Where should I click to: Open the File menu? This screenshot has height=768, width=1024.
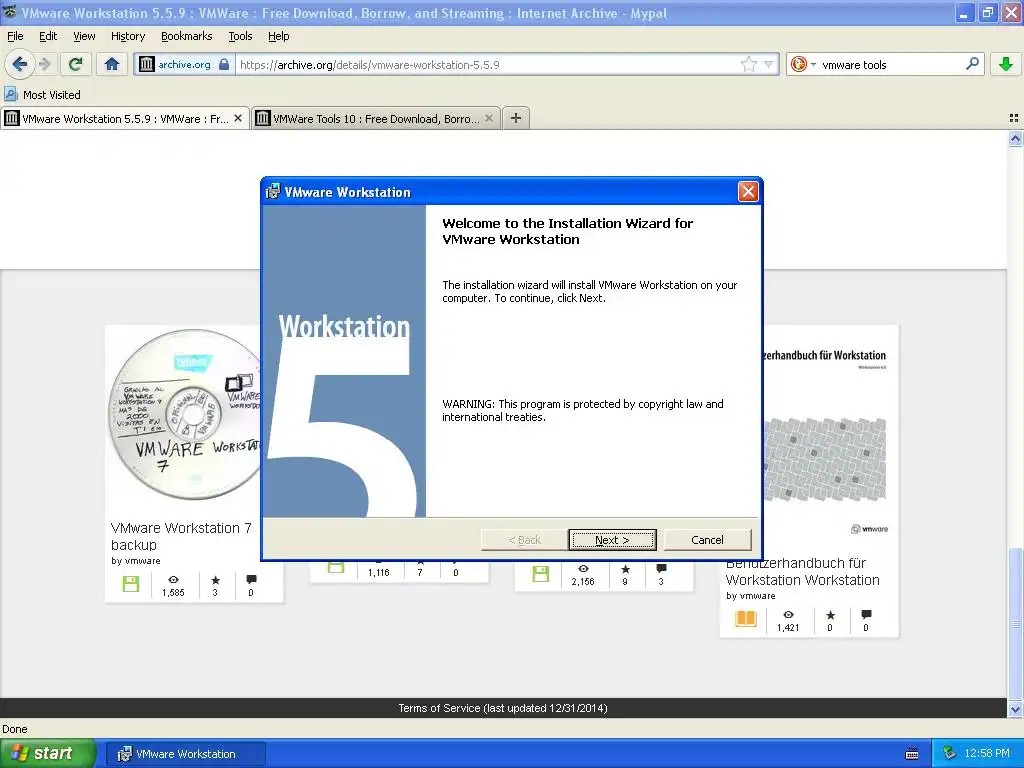click(x=15, y=36)
